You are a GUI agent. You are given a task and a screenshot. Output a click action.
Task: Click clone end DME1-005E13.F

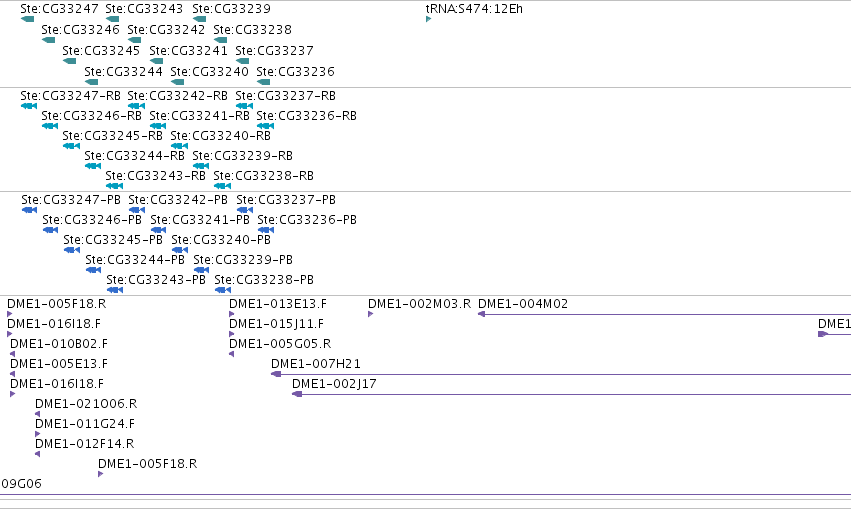(59, 364)
